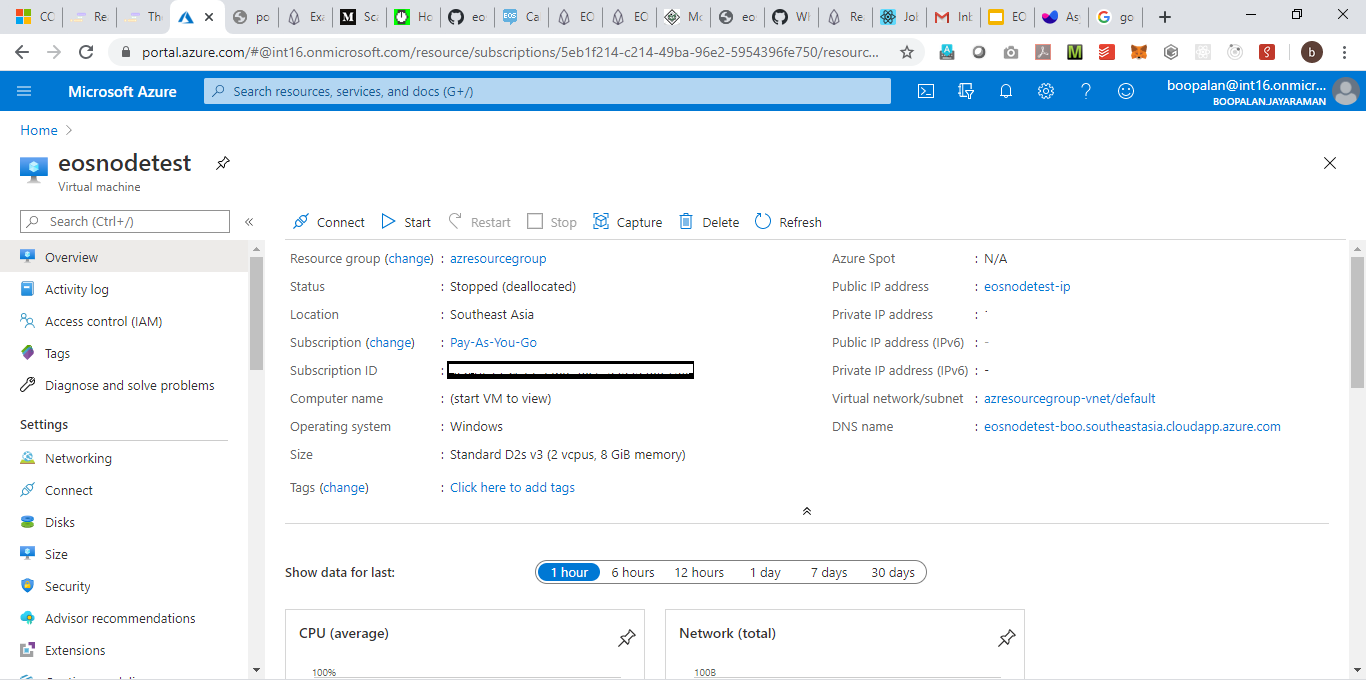Open the azresourcegroup link
The height and width of the screenshot is (685, 1366).
pos(498,258)
